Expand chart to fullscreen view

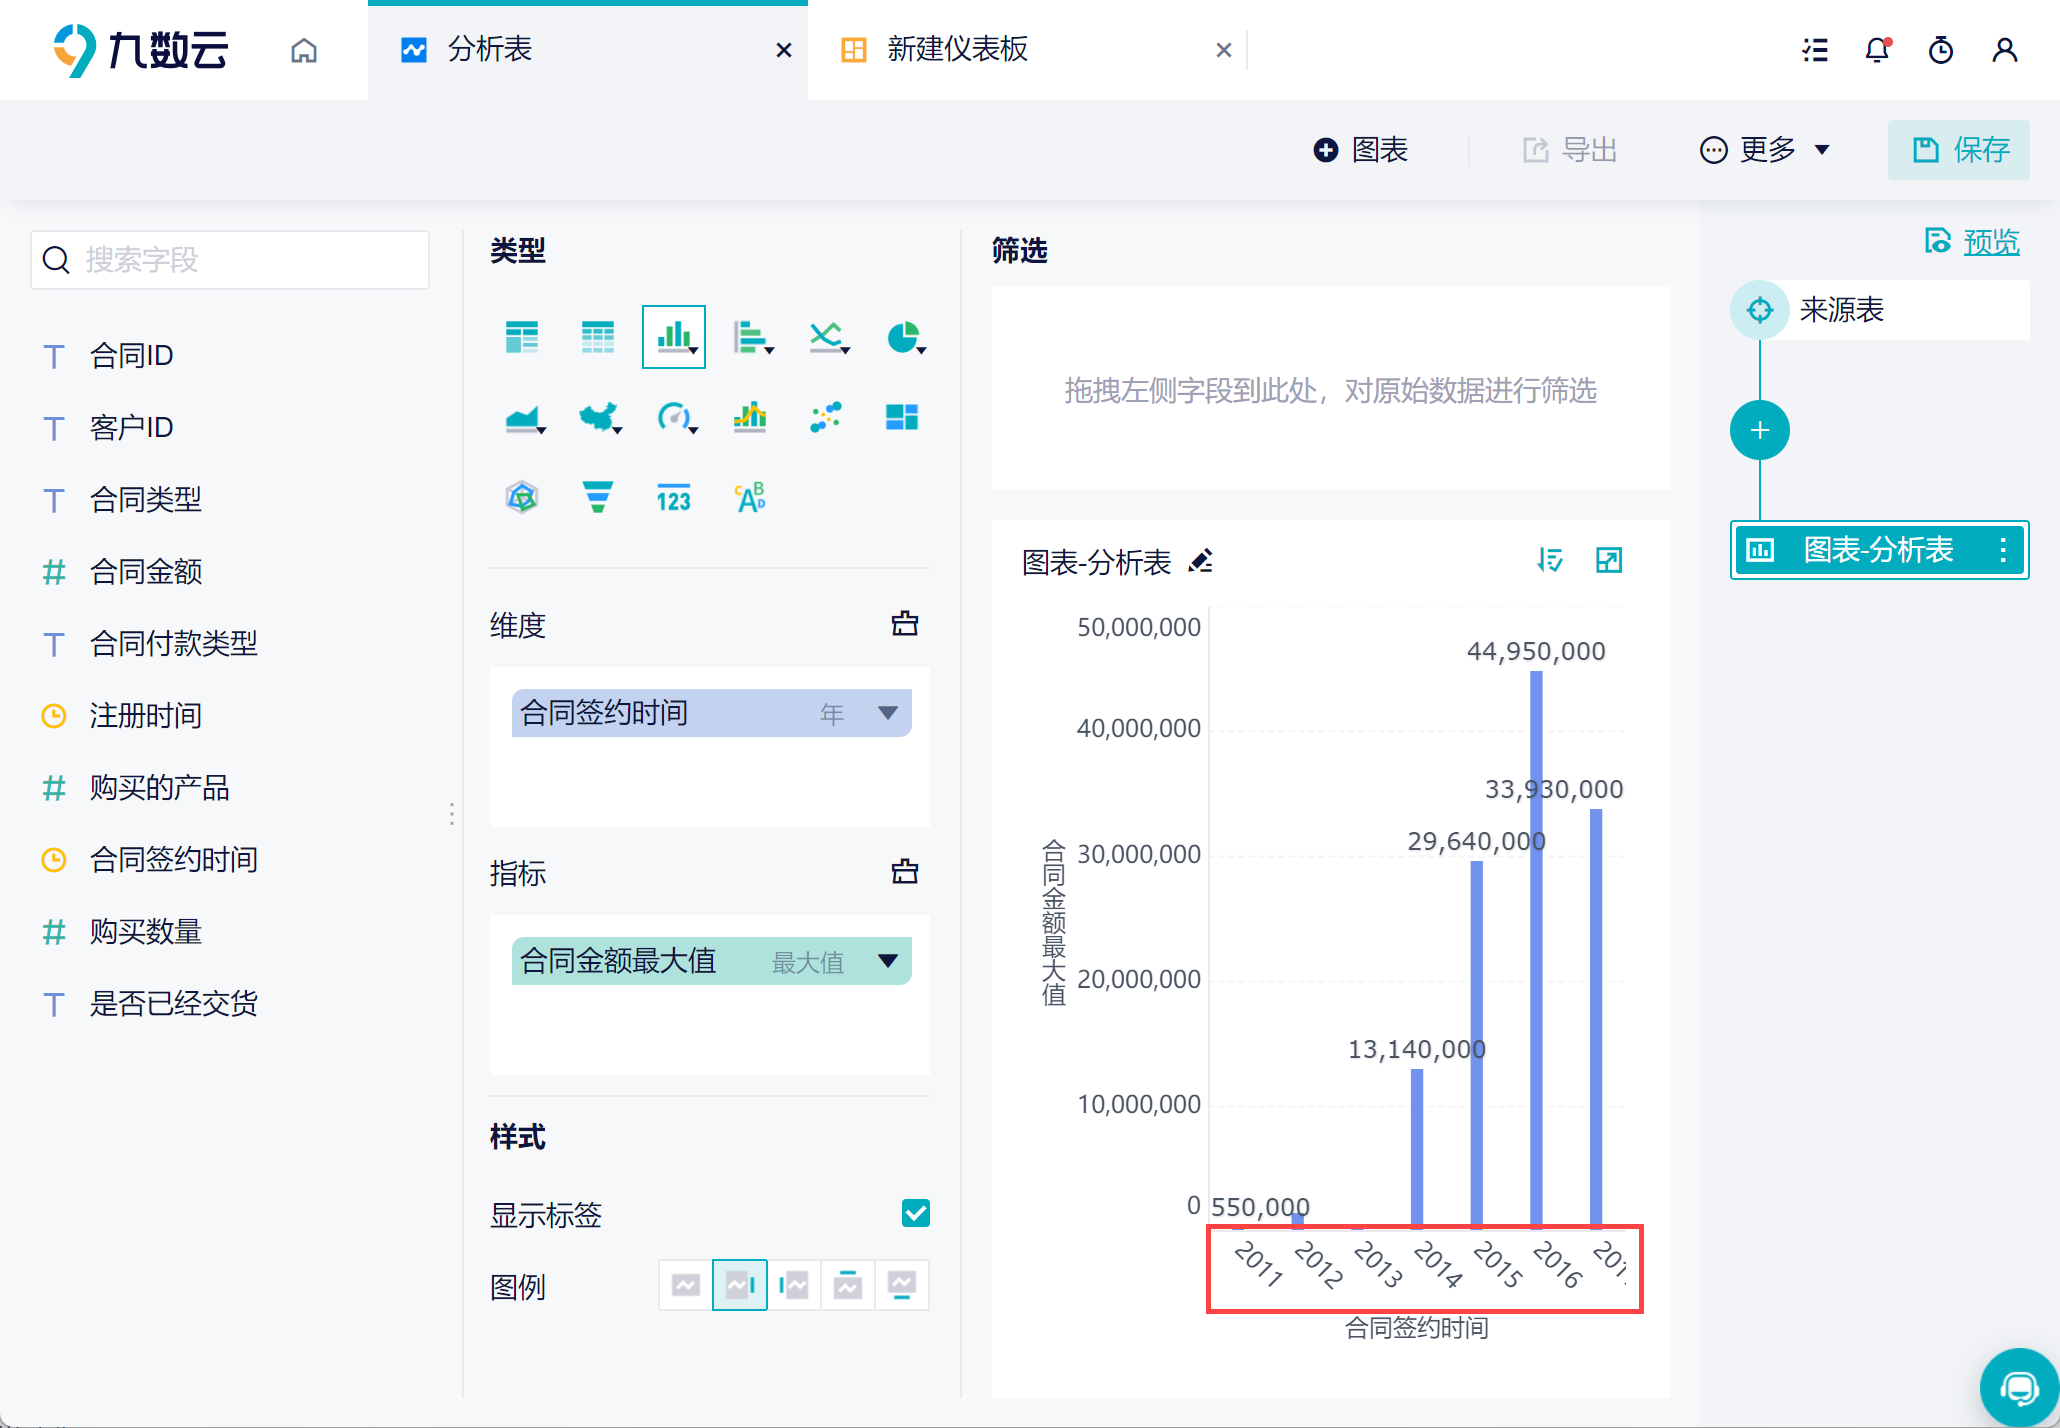[x=1608, y=560]
